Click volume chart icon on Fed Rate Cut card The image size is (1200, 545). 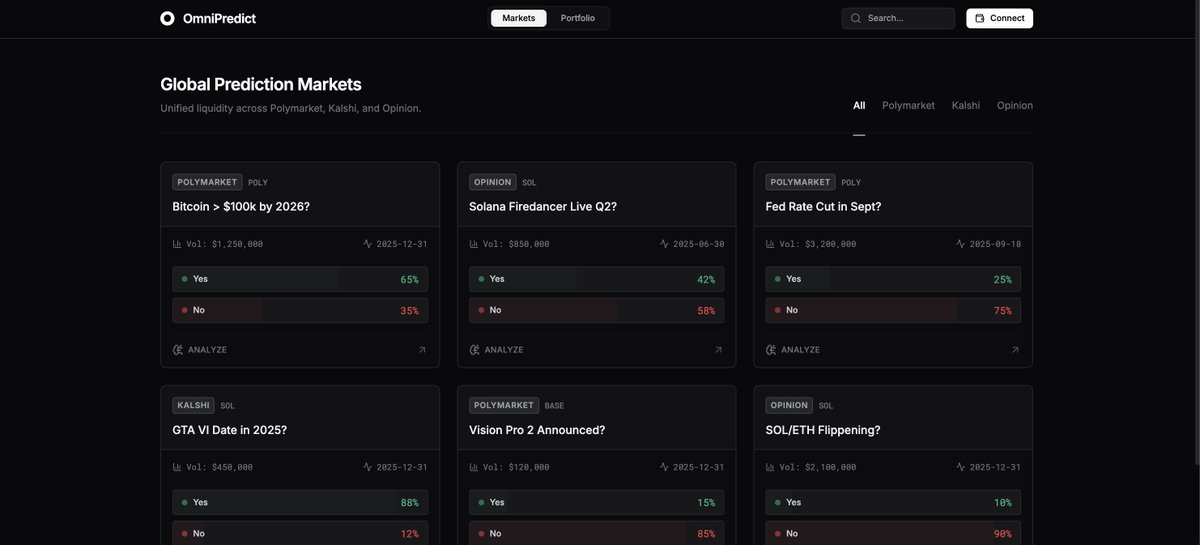[x=770, y=244]
